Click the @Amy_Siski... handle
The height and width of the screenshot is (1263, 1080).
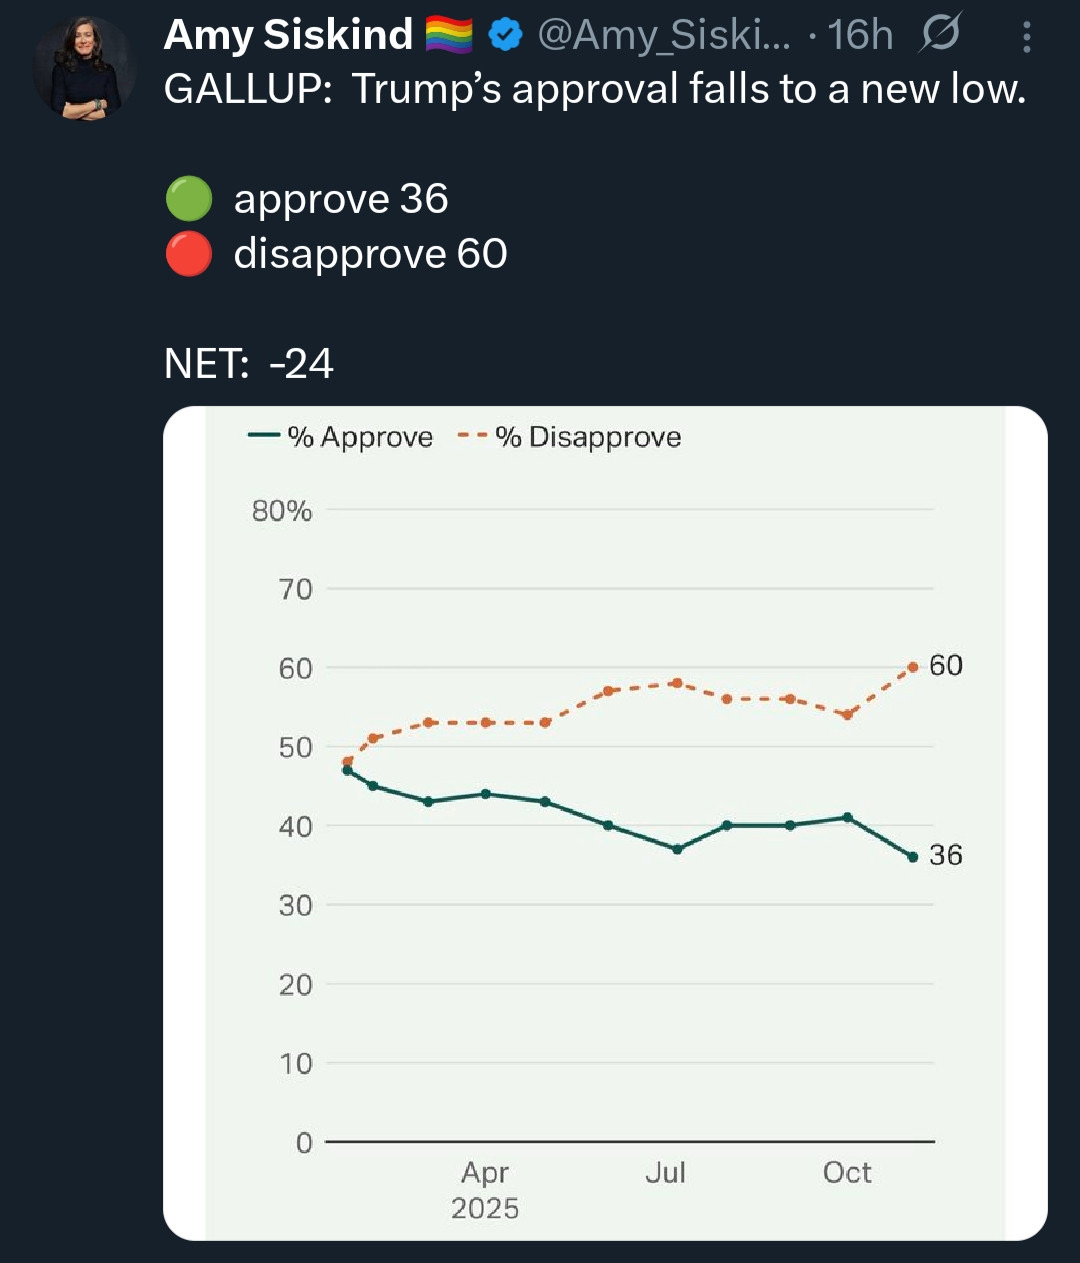pyautogui.click(x=664, y=36)
